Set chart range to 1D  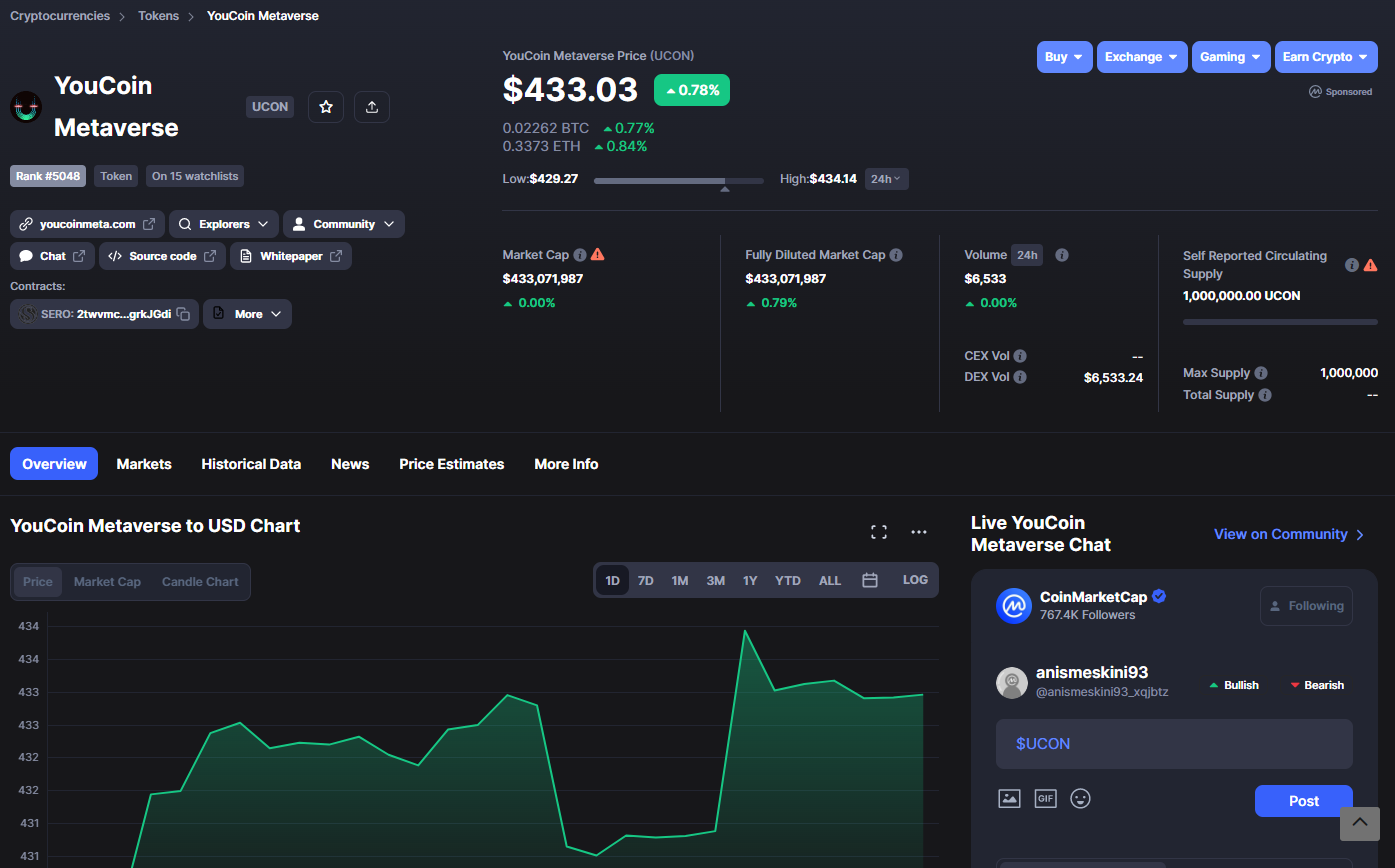click(x=612, y=581)
